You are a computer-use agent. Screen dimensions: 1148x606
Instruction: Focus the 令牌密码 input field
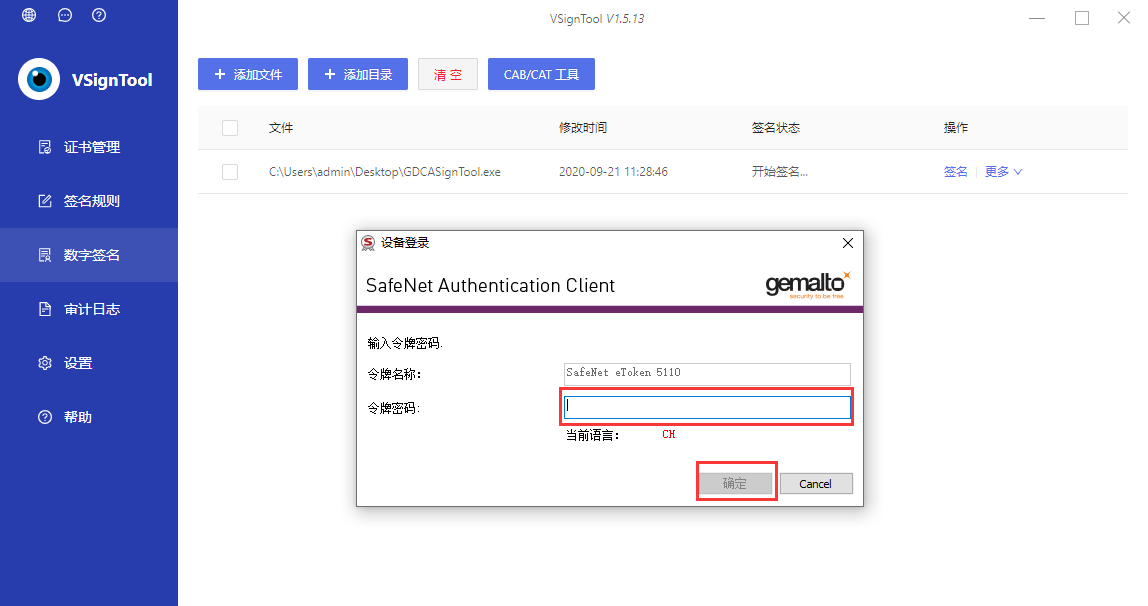(707, 407)
